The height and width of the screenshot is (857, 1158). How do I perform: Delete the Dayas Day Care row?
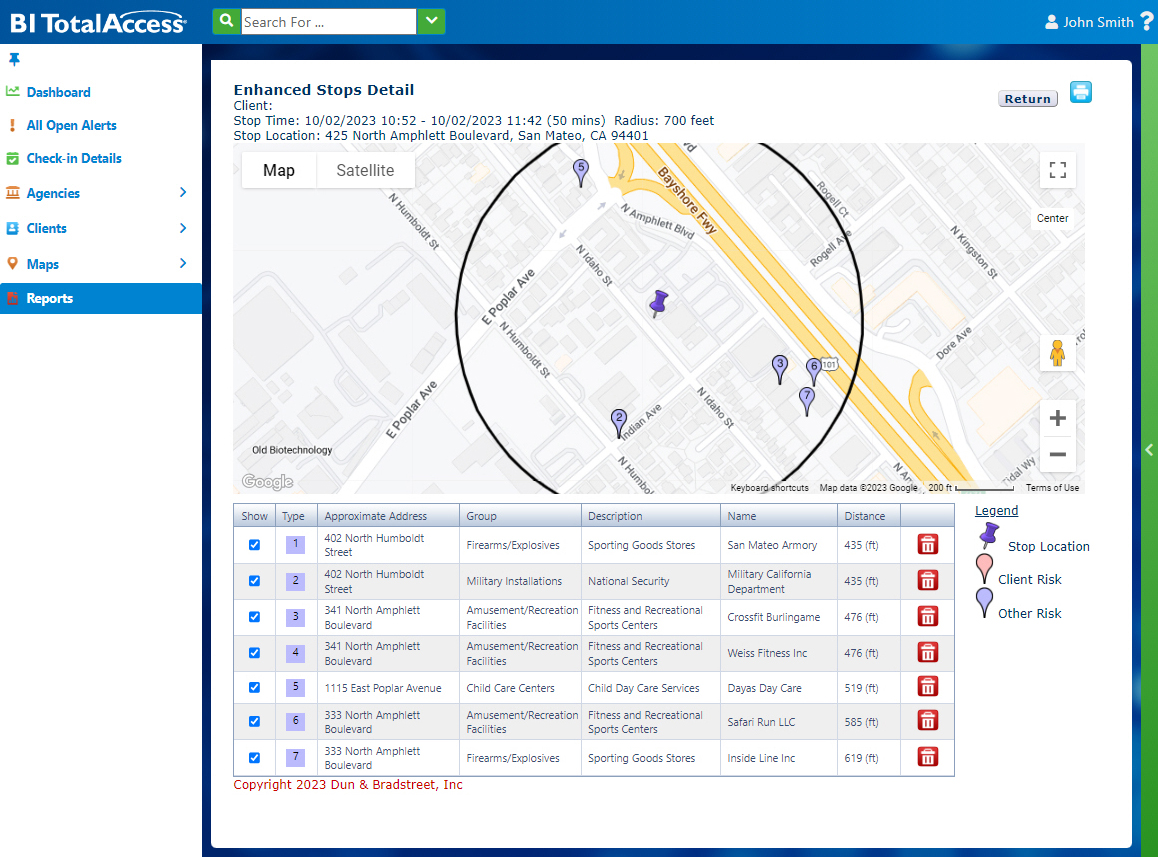pyautogui.click(x=928, y=686)
